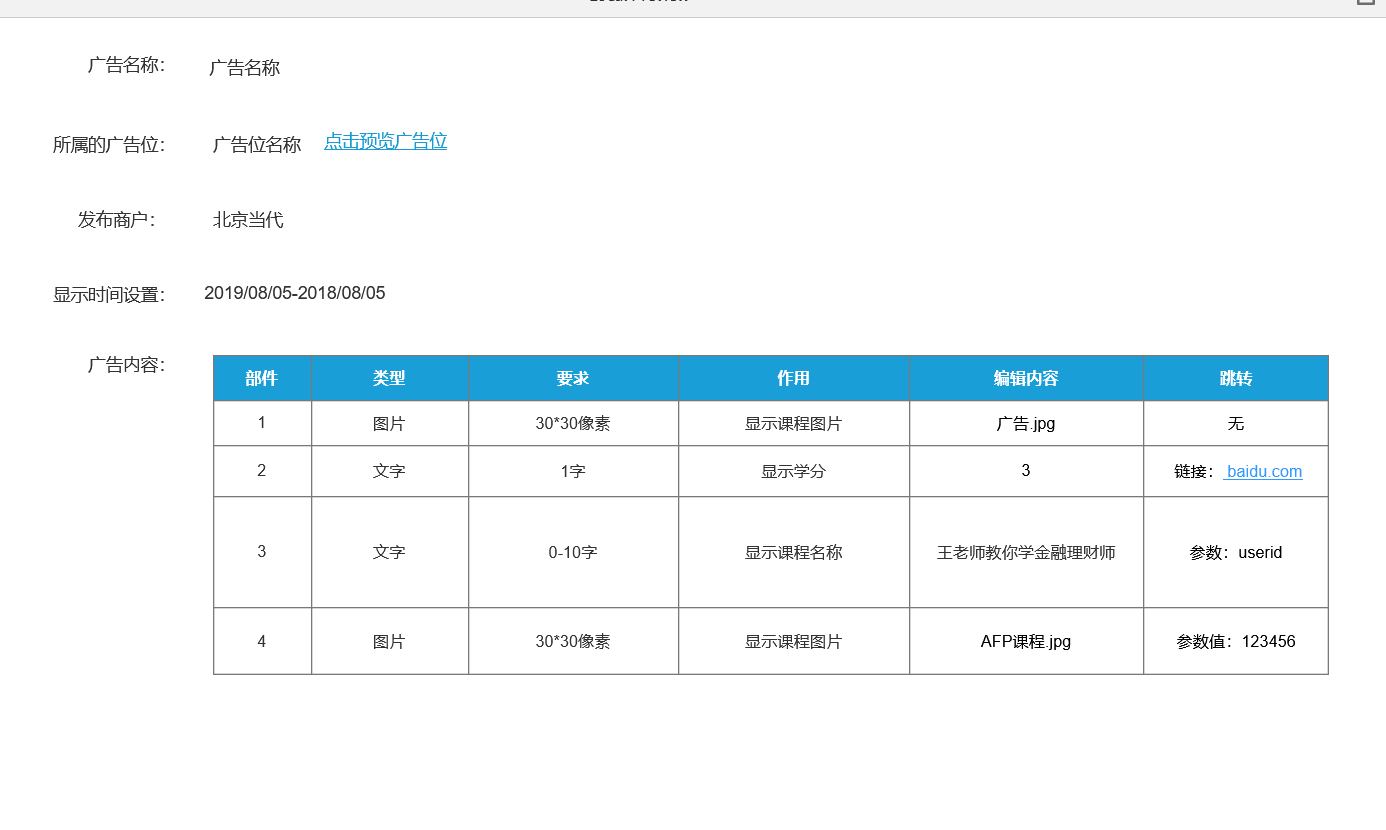Image resolution: width=1386 pixels, height=830 pixels.
Task: Click the 类型 column header
Action: click(390, 378)
